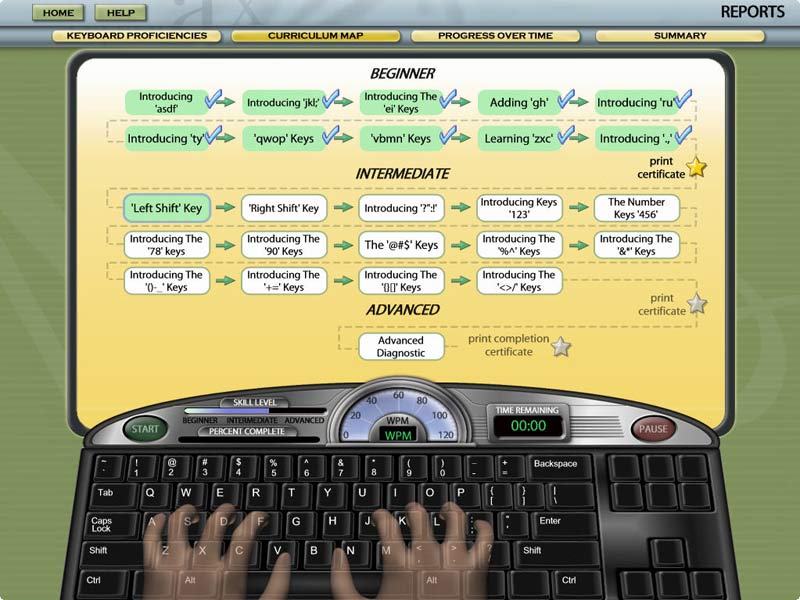Screen dimensions: 800x600
Task: Click checkmark on Introducing 'jkl;' lesson
Action: 331,98
